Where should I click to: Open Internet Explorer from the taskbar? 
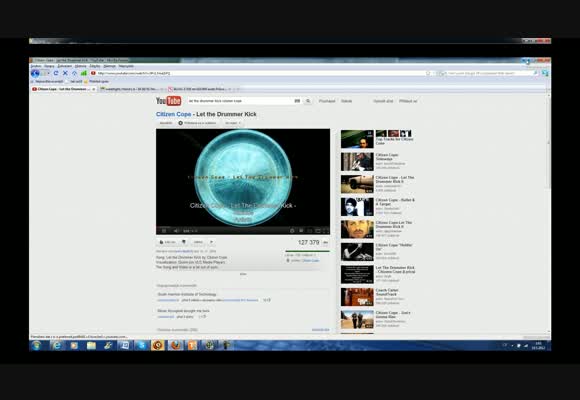coord(57,345)
